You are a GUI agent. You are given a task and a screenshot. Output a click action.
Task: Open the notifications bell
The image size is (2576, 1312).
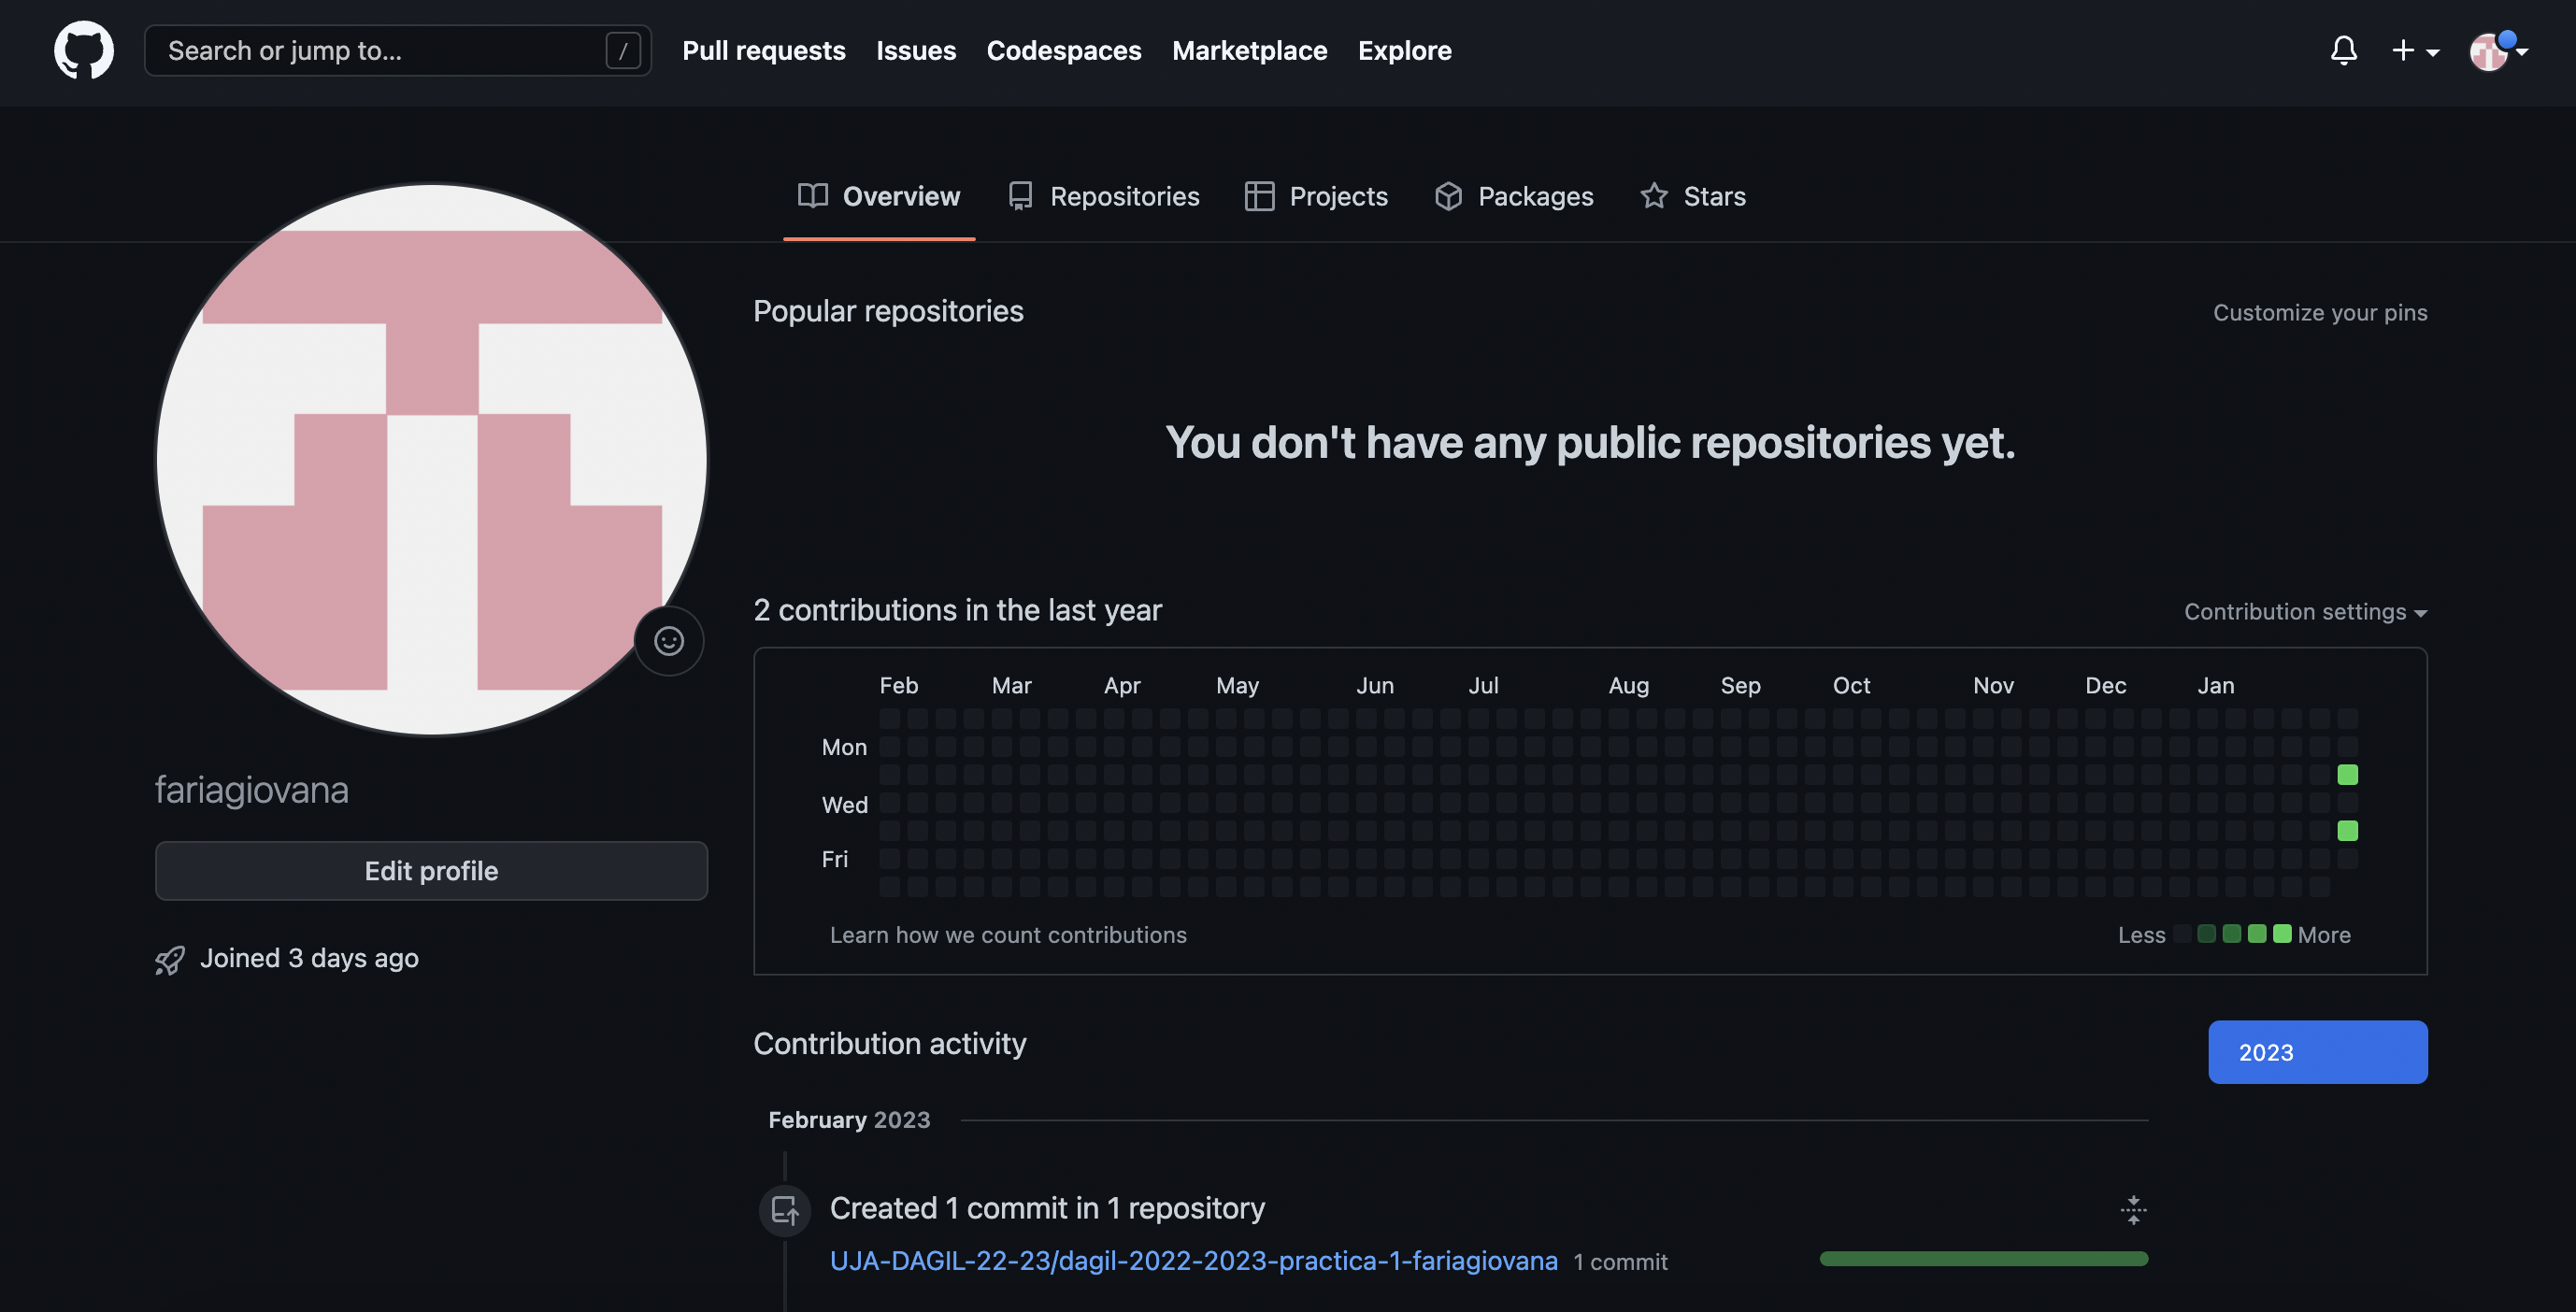[x=2343, y=50]
